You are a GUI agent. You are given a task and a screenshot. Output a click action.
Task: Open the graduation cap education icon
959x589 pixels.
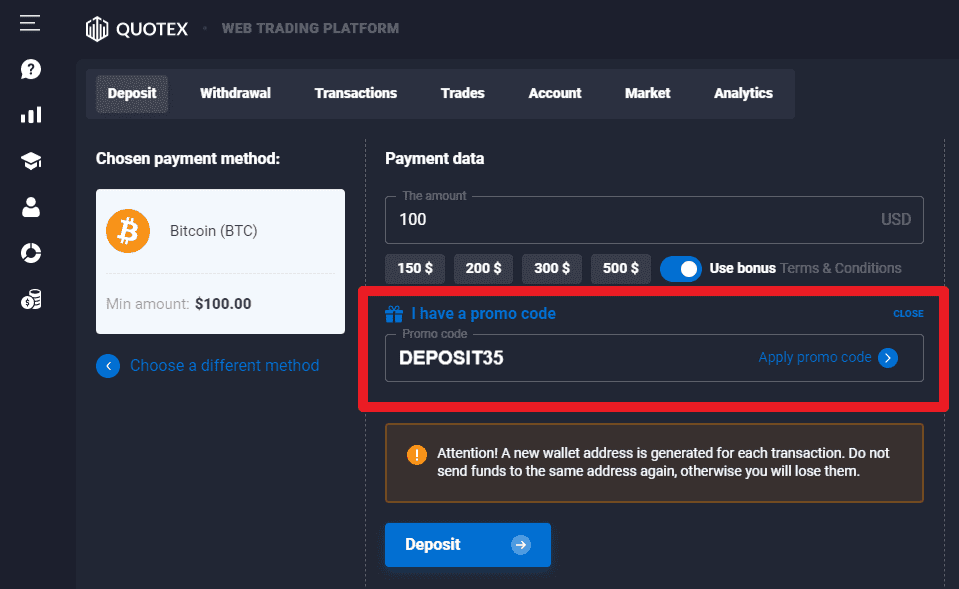[x=29, y=160]
